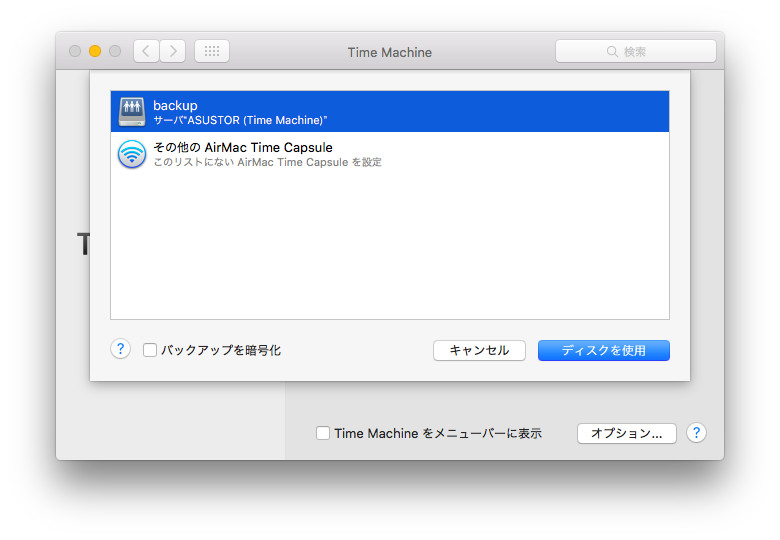This screenshot has width=780, height=540.
Task: Click このリストにない AirMac Time Capsule を設定 text
Action: [267, 162]
